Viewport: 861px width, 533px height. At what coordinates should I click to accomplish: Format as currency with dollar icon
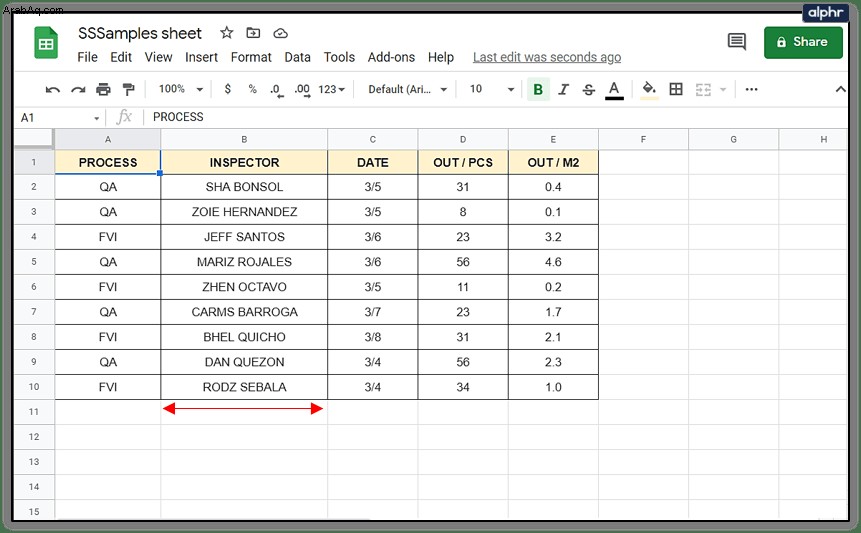[227, 89]
